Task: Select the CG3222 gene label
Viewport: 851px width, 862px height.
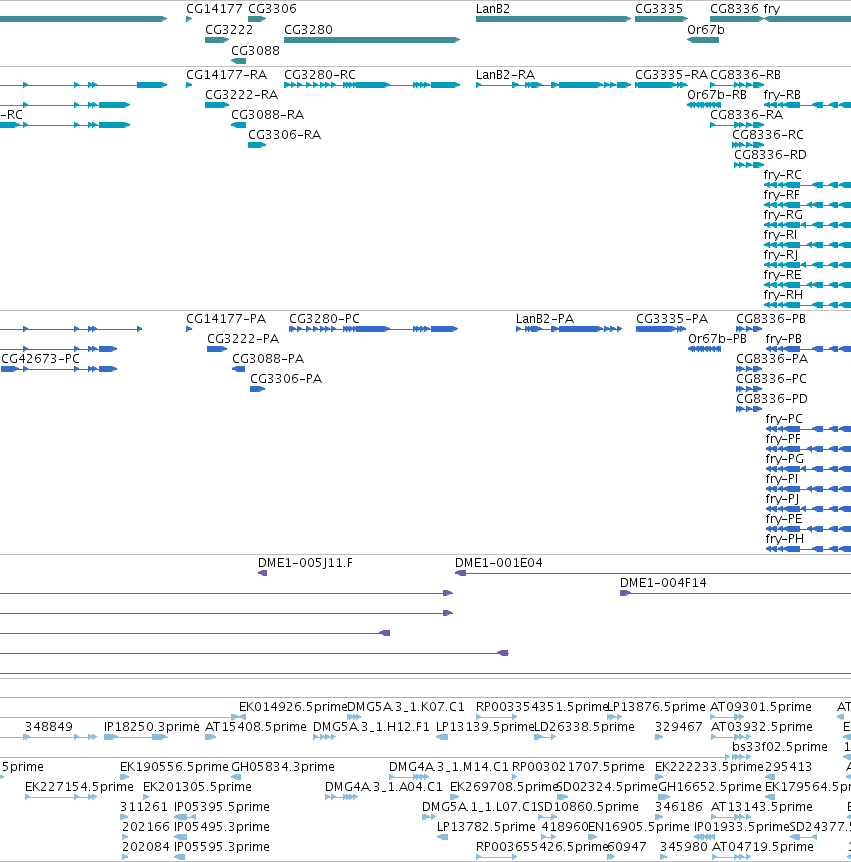Action: point(229,30)
